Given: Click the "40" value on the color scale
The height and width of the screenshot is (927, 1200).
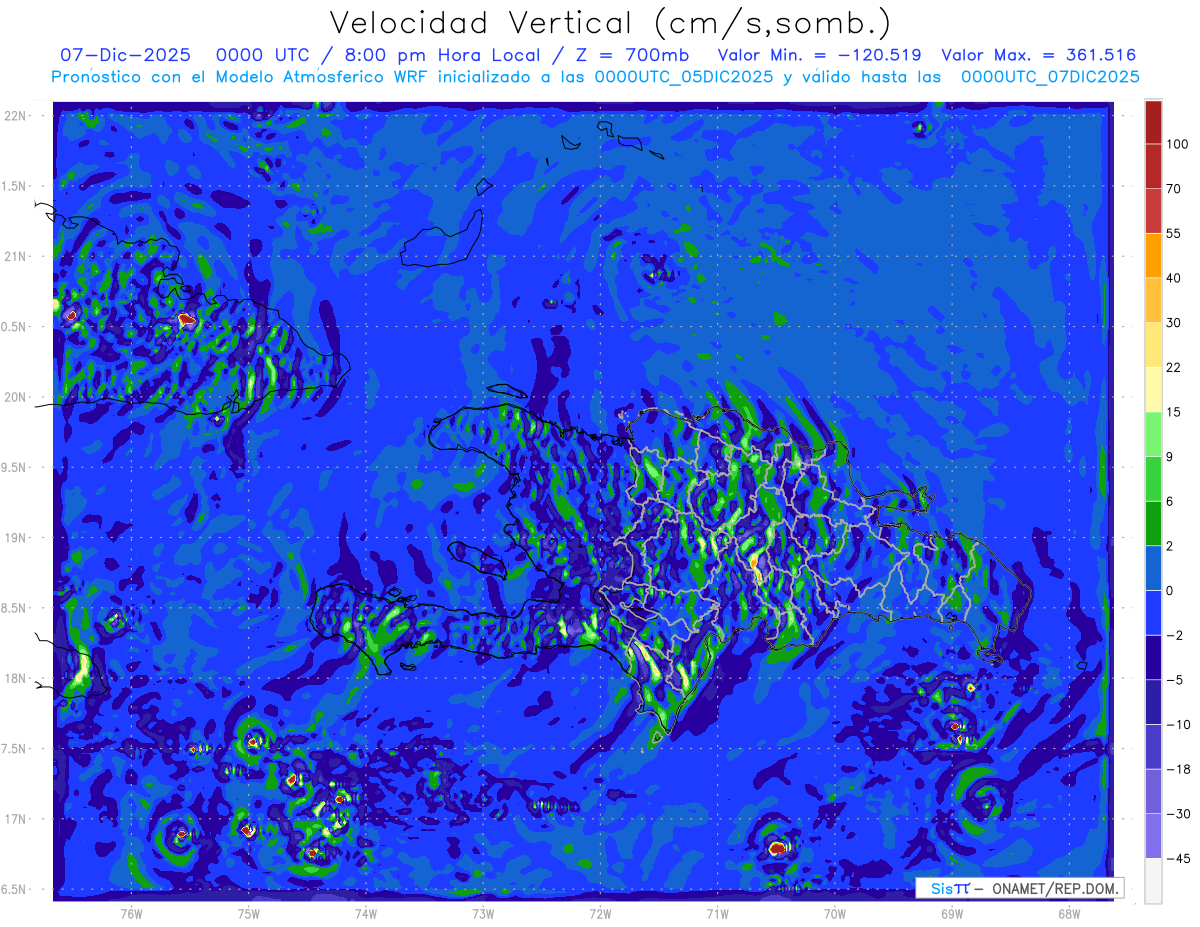Looking at the screenshot, I should tap(1174, 278).
